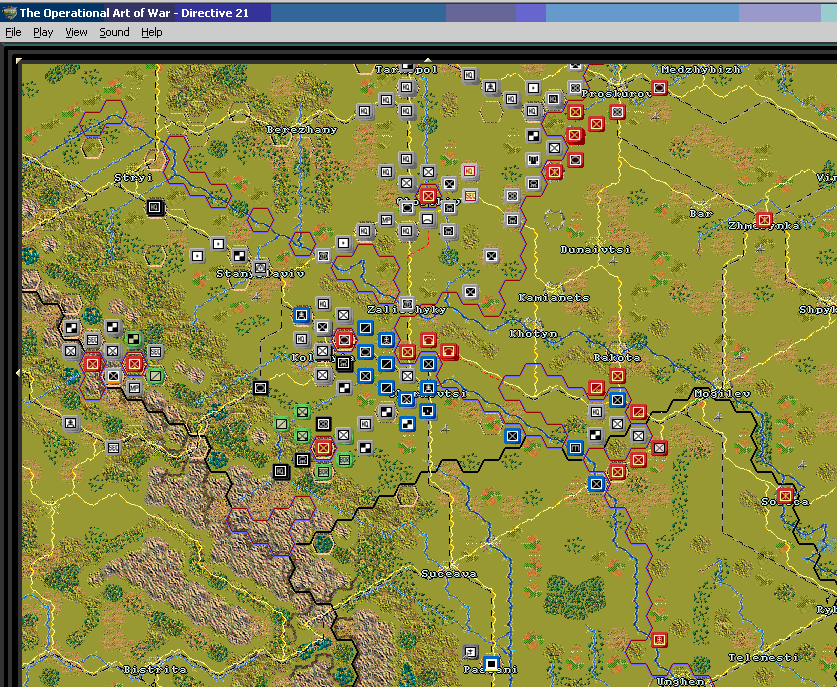Image resolution: width=838 pixels, height=687 pixels.
Task: Select the lone blue infantry unit west of Bakota cluster
Action: coord(512,436)
